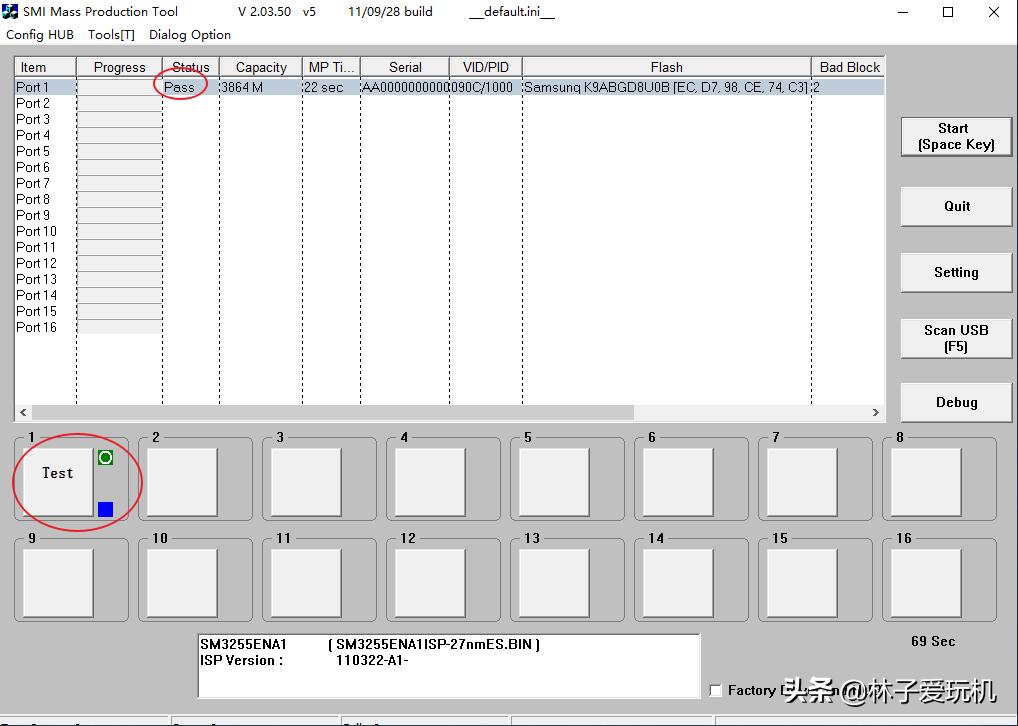Click the Quit button
Image resolution: width=1018 pixels, height=726 pixels.
(x=956, y=206)
